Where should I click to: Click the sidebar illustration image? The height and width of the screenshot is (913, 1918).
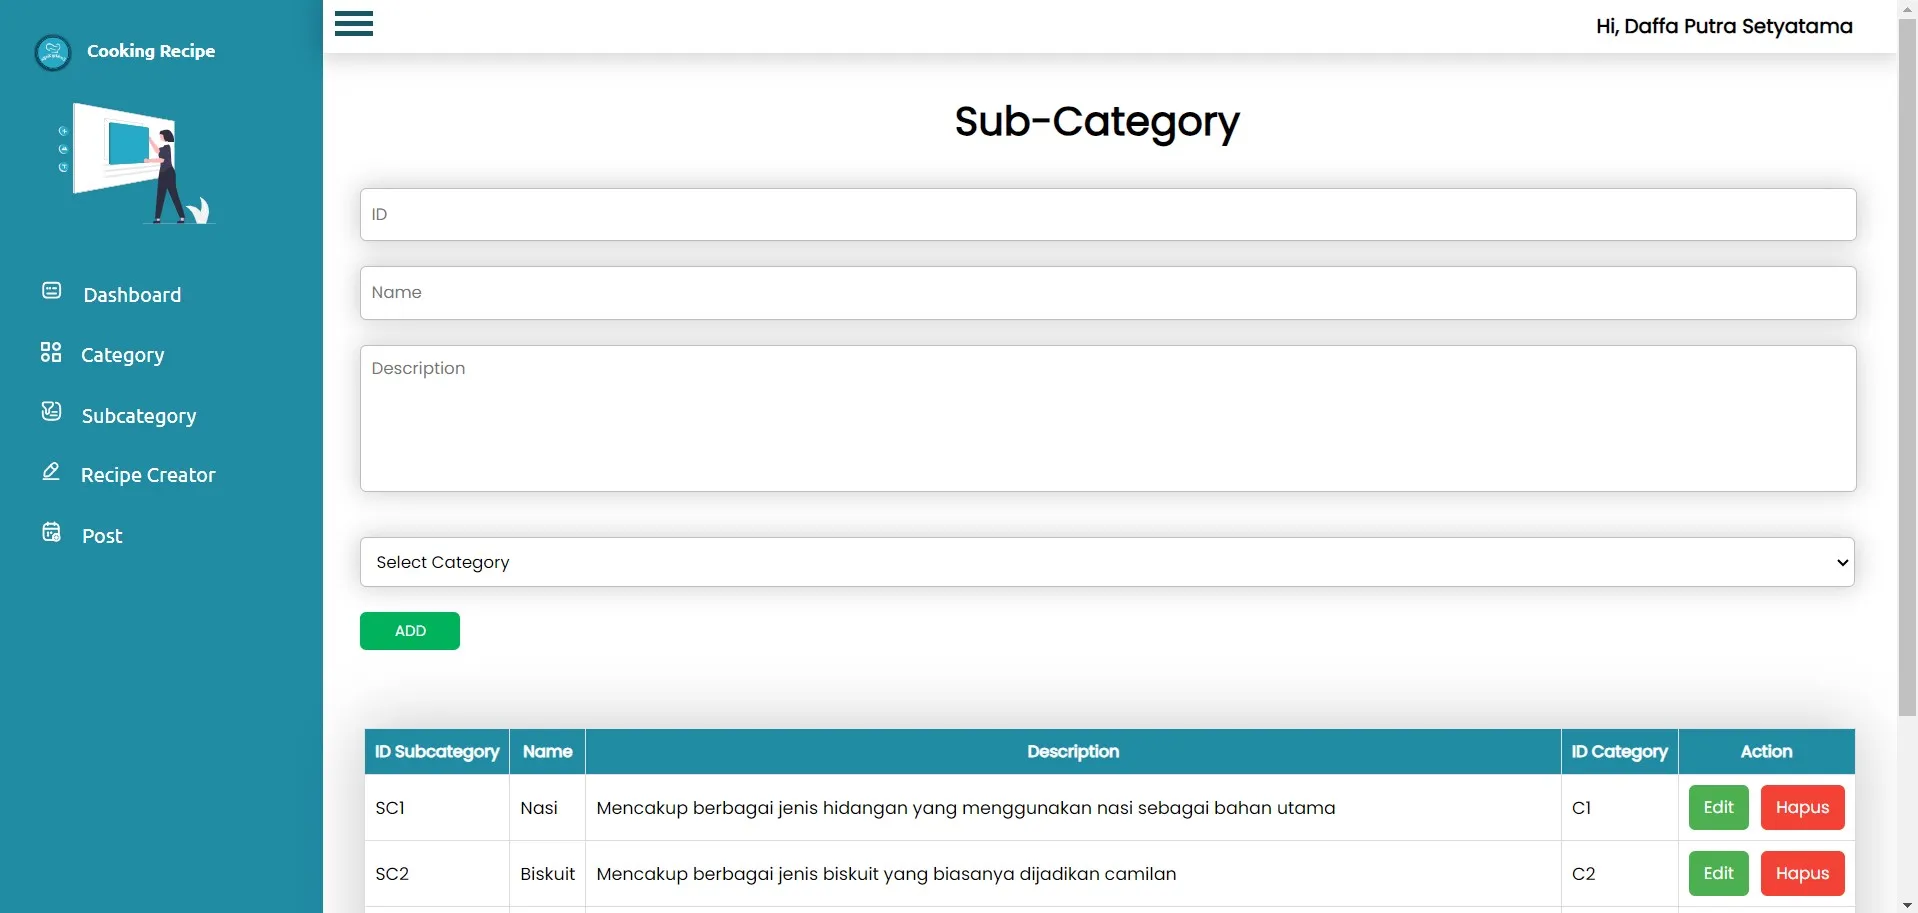pos(138,164)
